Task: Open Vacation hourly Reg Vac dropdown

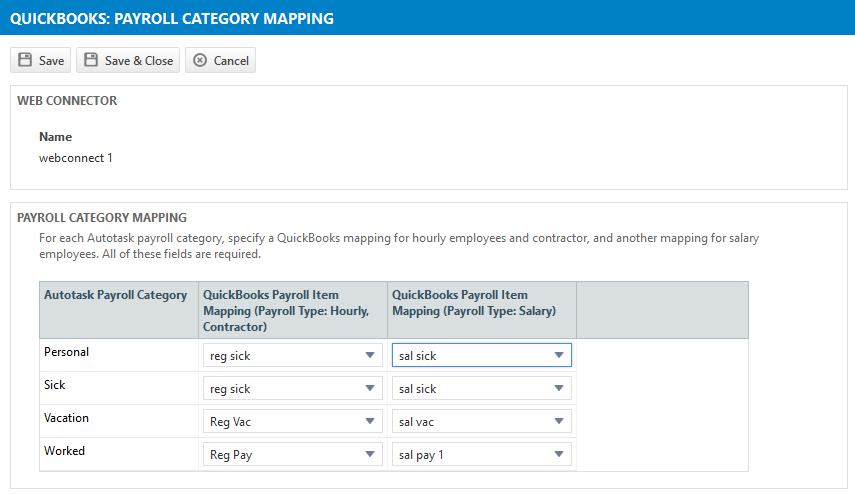Action: coord(293,421)
